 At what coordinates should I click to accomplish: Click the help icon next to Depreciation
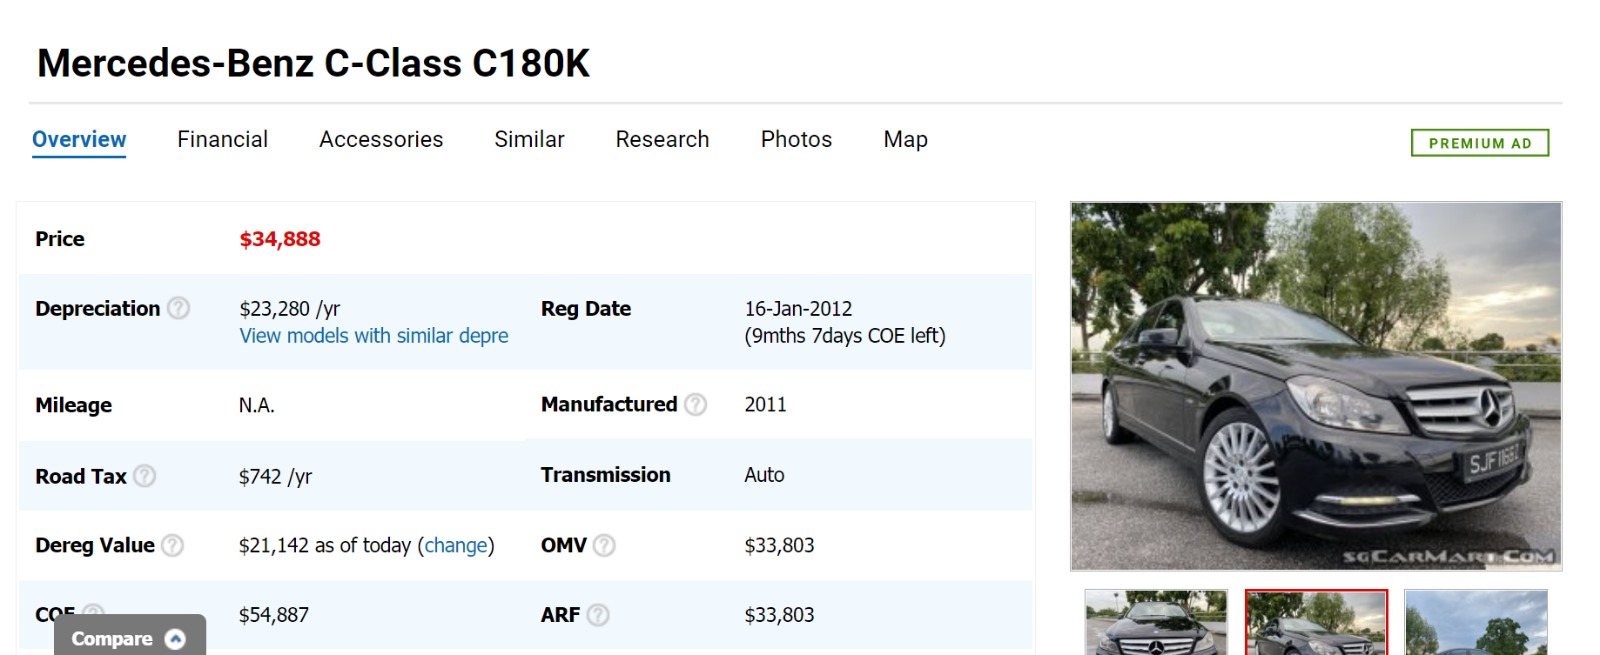pos(178,308)
